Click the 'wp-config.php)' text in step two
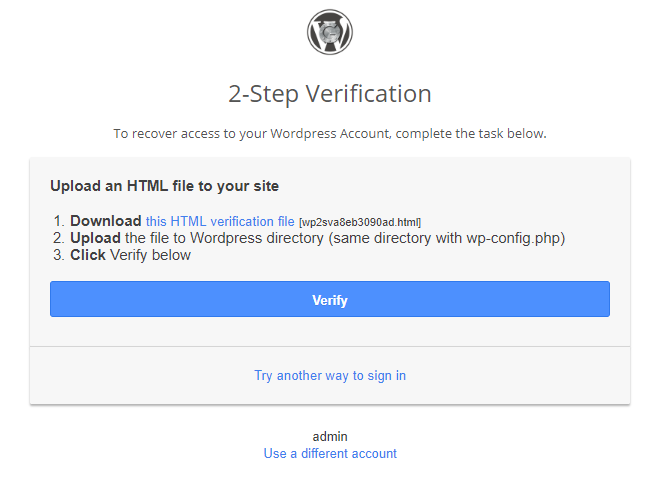The width and height of the screenshot is (651, 479). click(516, 238)
